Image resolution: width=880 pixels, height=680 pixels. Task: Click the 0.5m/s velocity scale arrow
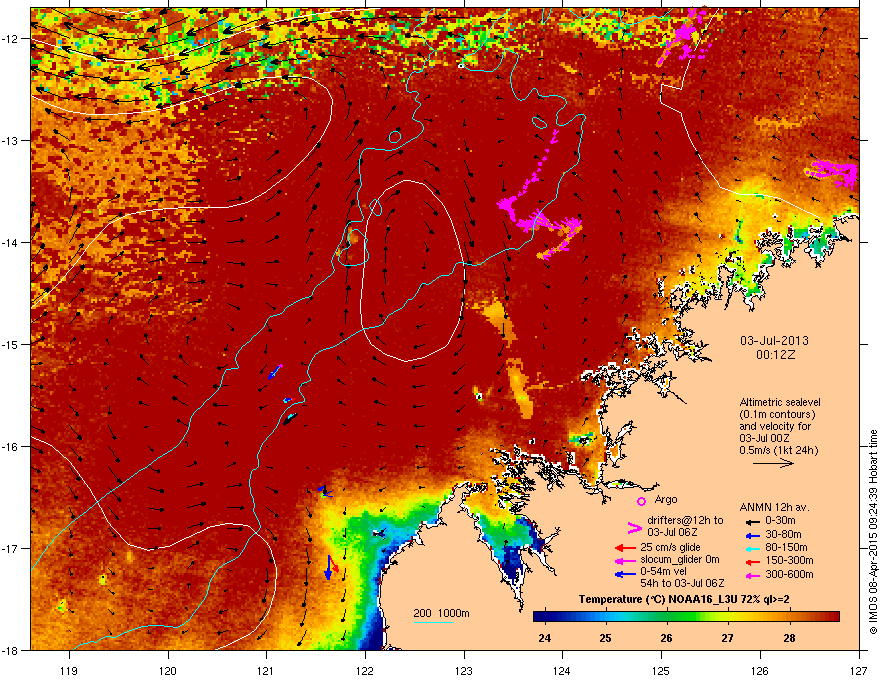coord(773,463)
